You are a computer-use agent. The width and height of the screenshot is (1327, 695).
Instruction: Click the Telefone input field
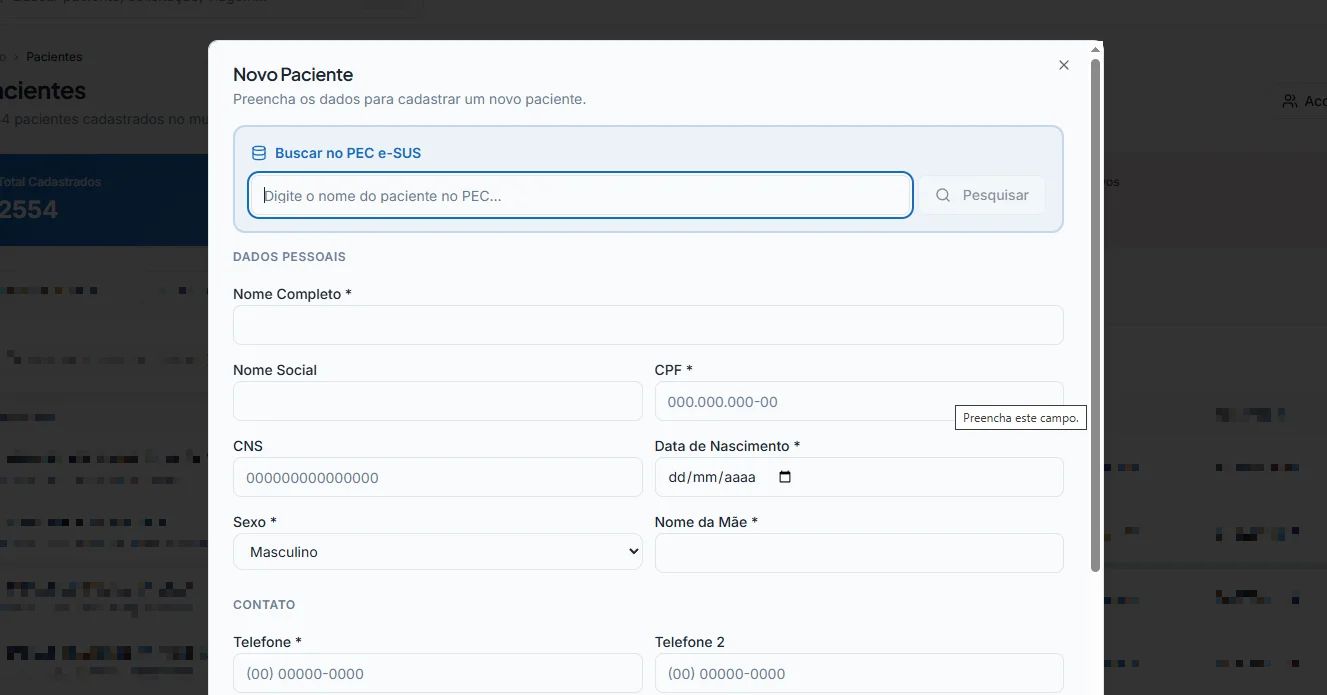tap(438, 673)
